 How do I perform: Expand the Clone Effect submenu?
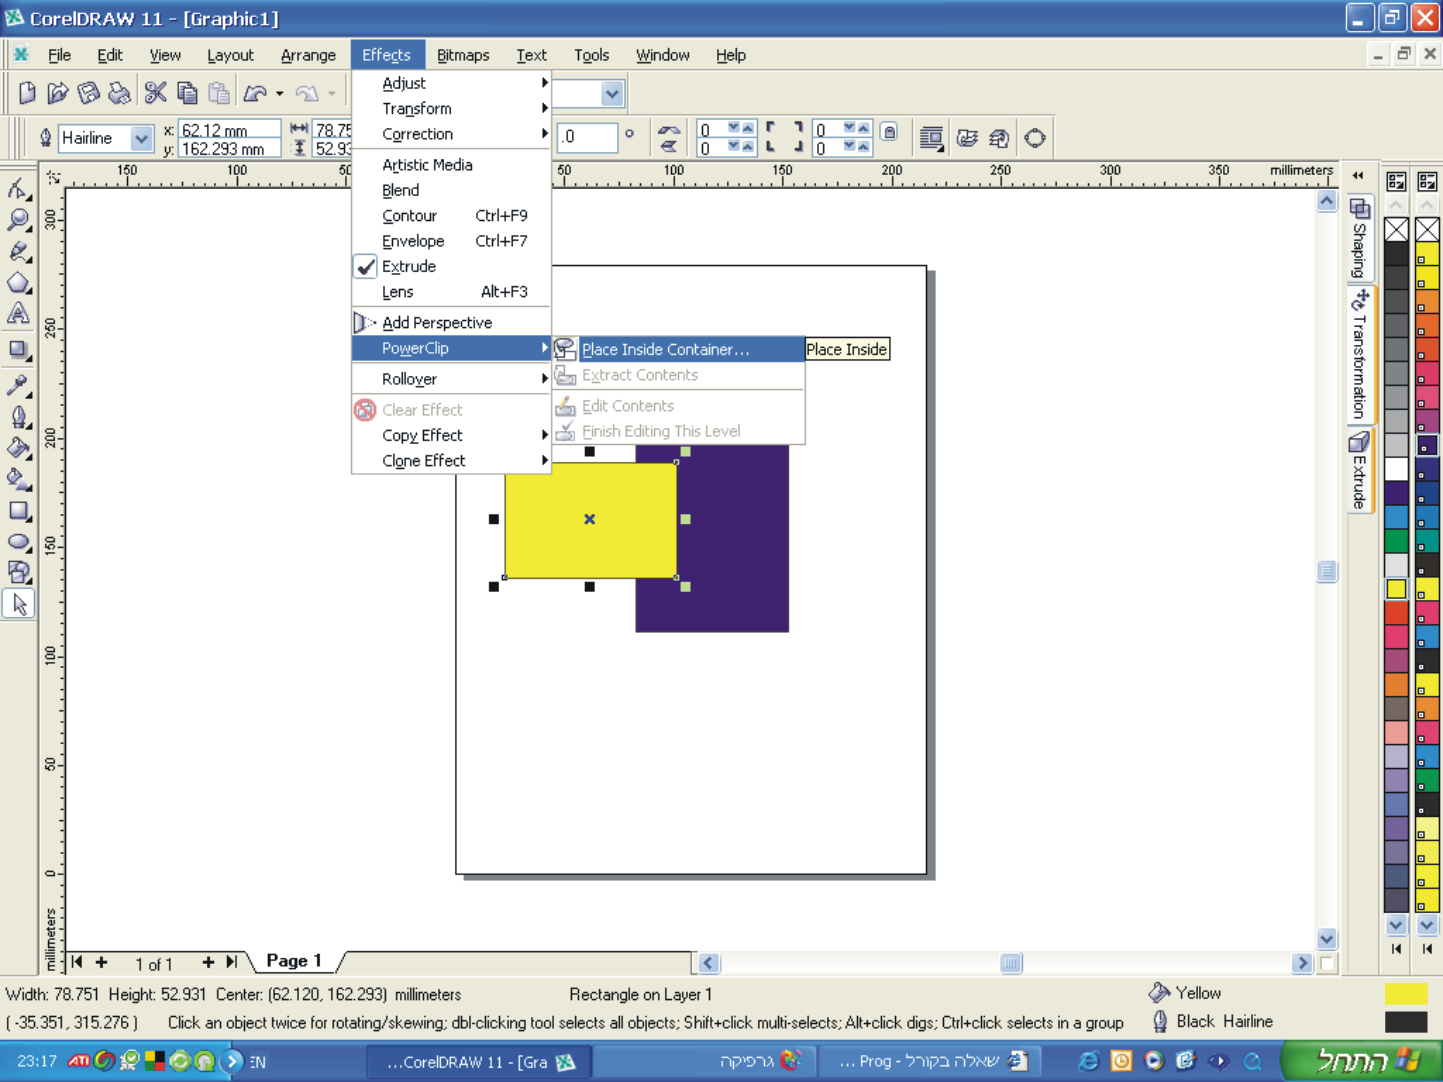point(452,461)
